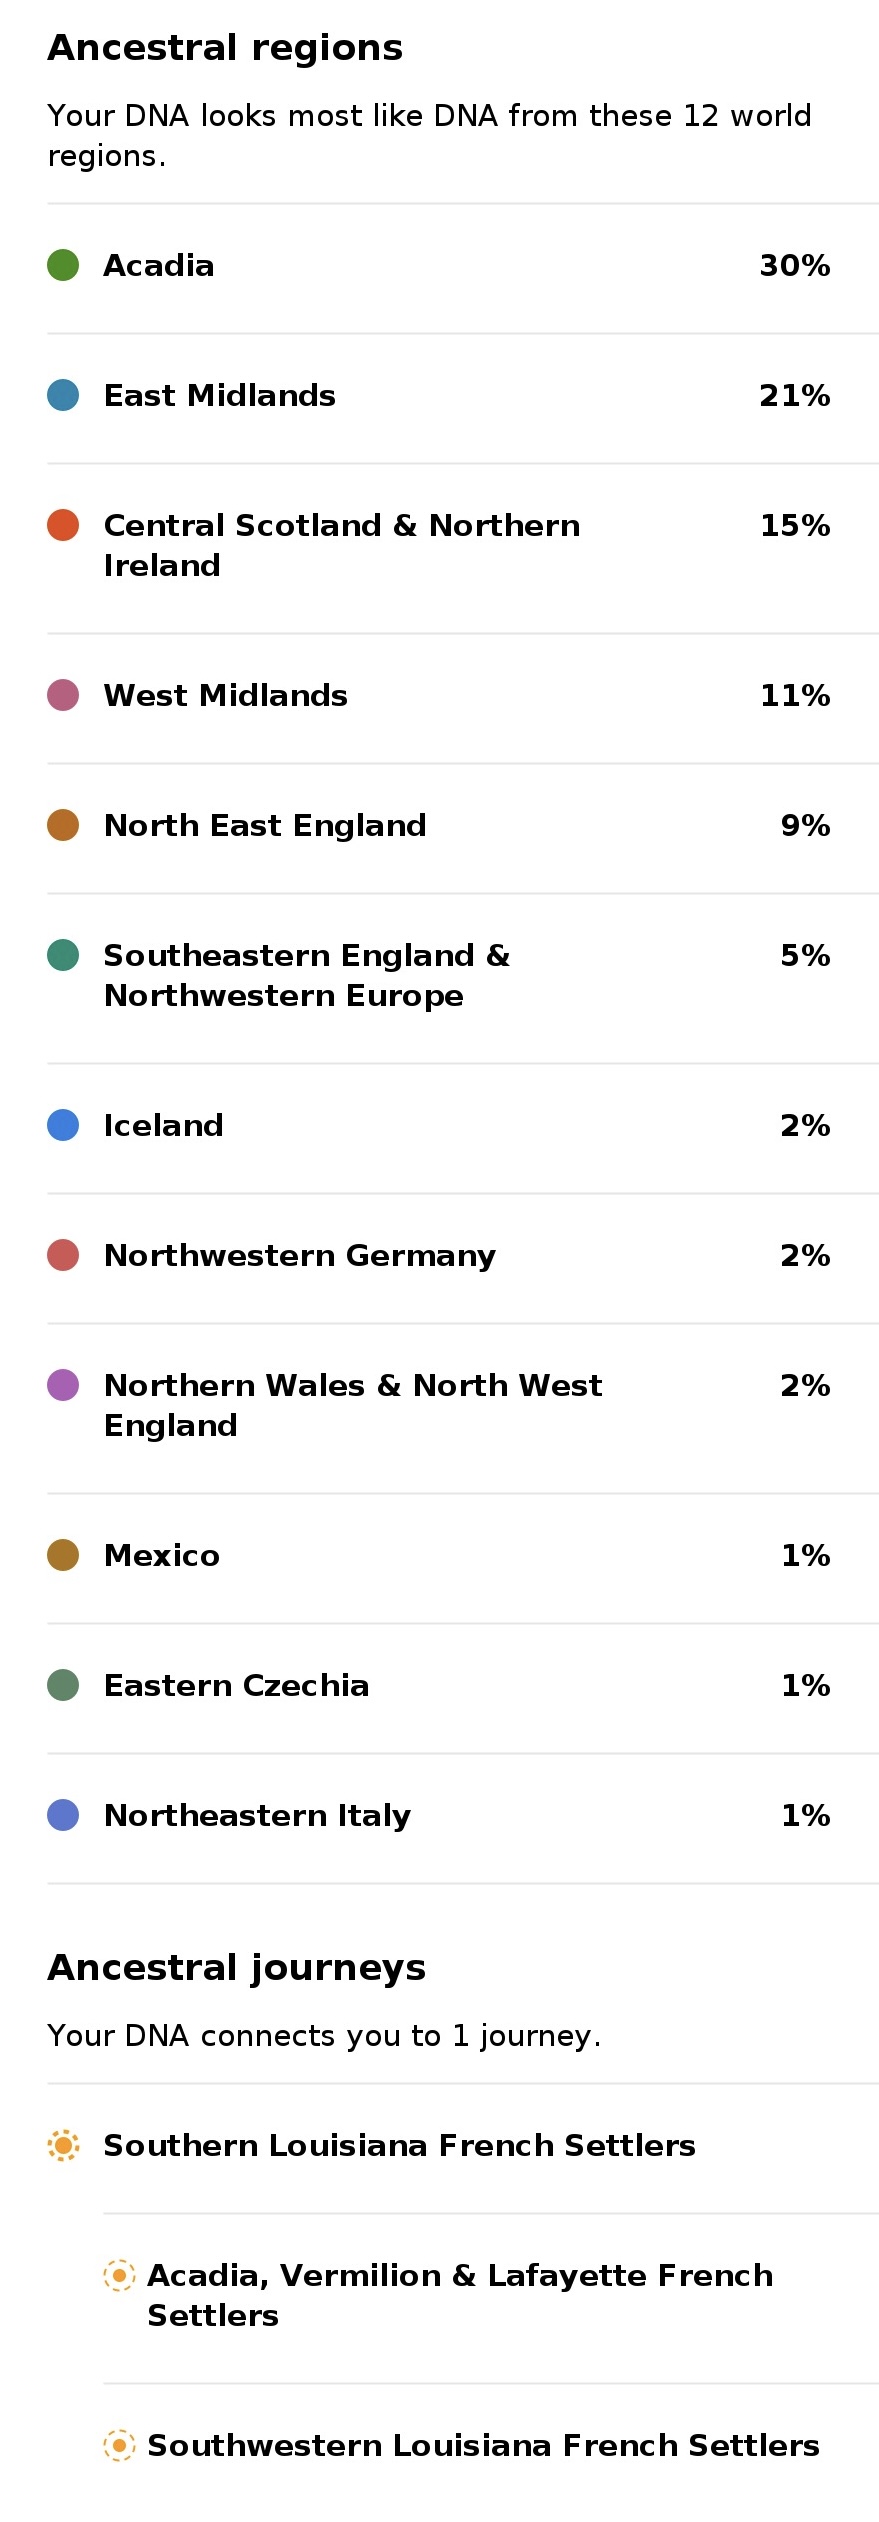This screenshot has height=2522, width=879.
Task: Click the green Acadia color dot
Action: pos(63,265)
